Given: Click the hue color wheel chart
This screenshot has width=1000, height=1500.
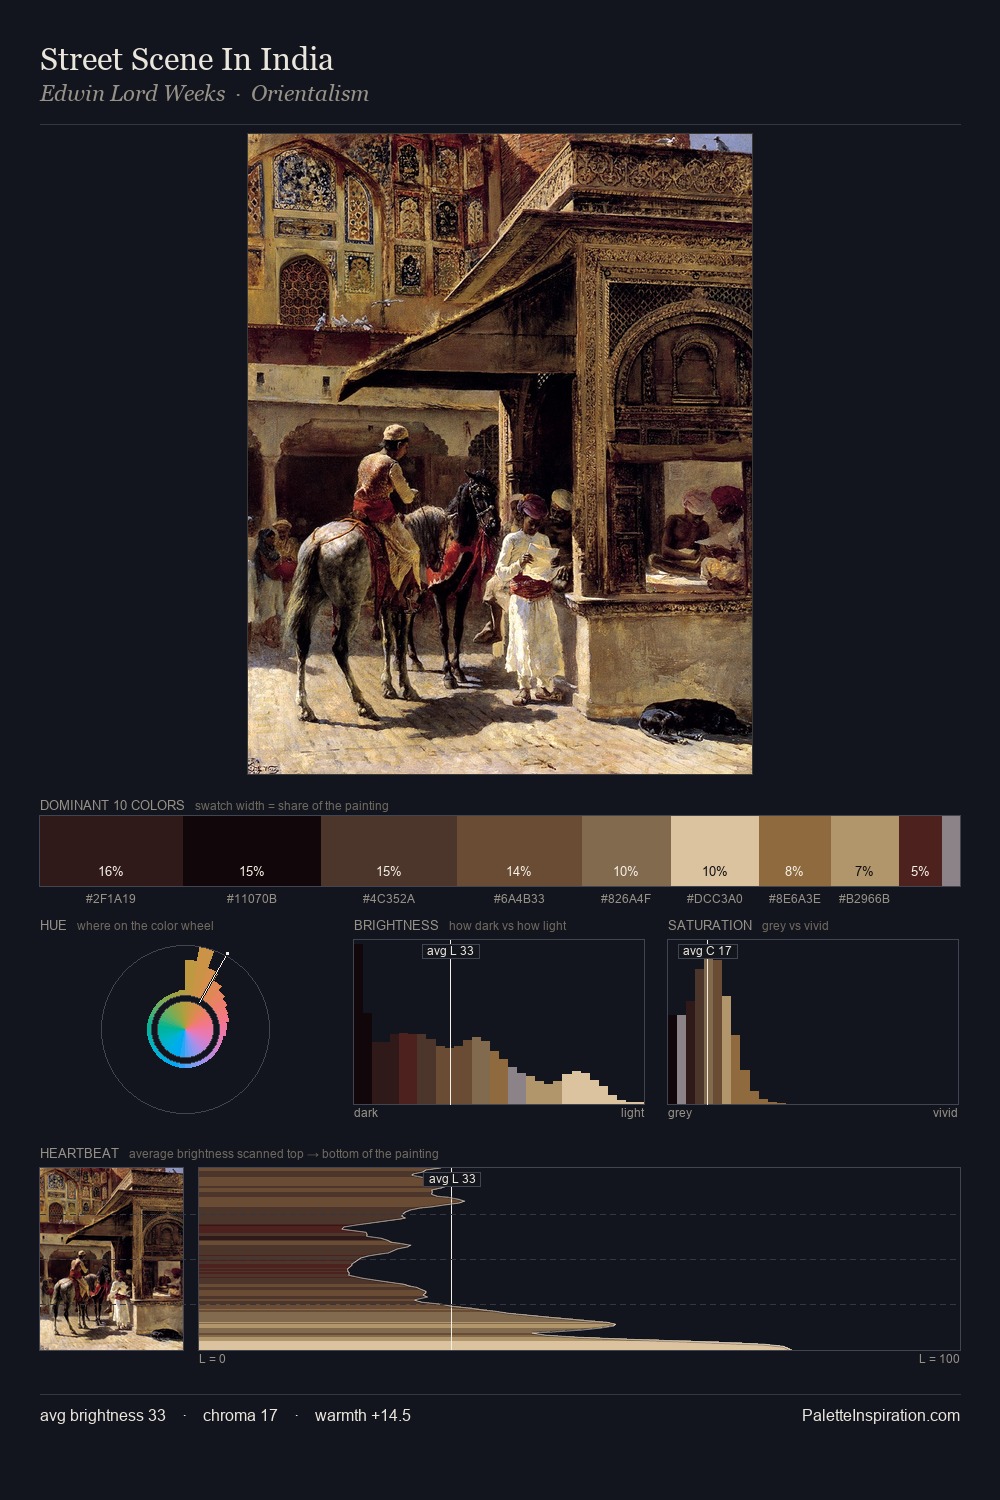Looking at the screenshot, I should (x=185, y=1029).
